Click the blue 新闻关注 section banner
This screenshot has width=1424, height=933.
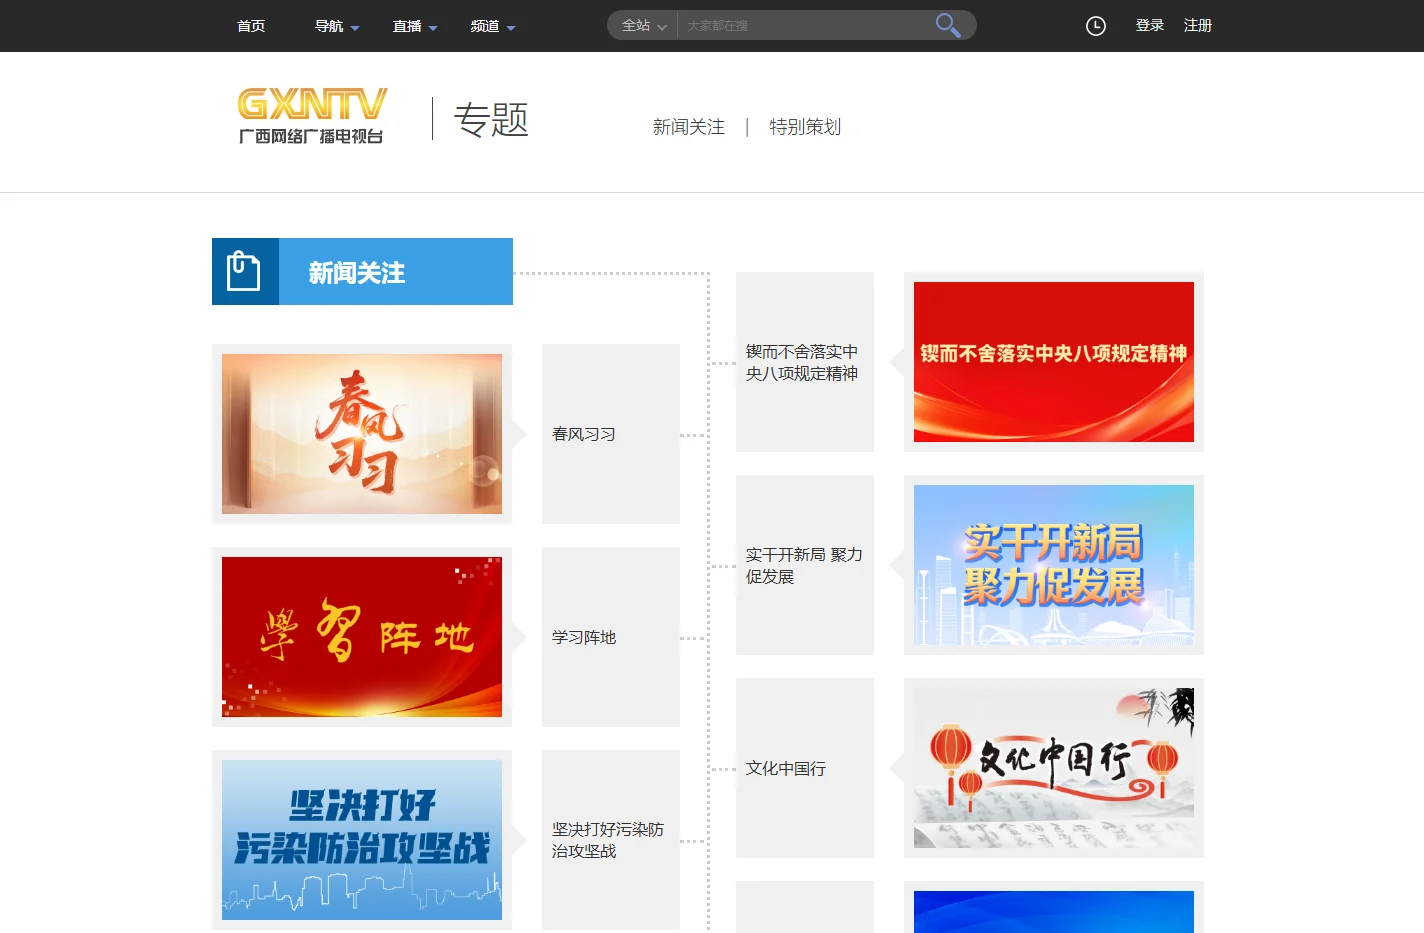tap(362, 271)
